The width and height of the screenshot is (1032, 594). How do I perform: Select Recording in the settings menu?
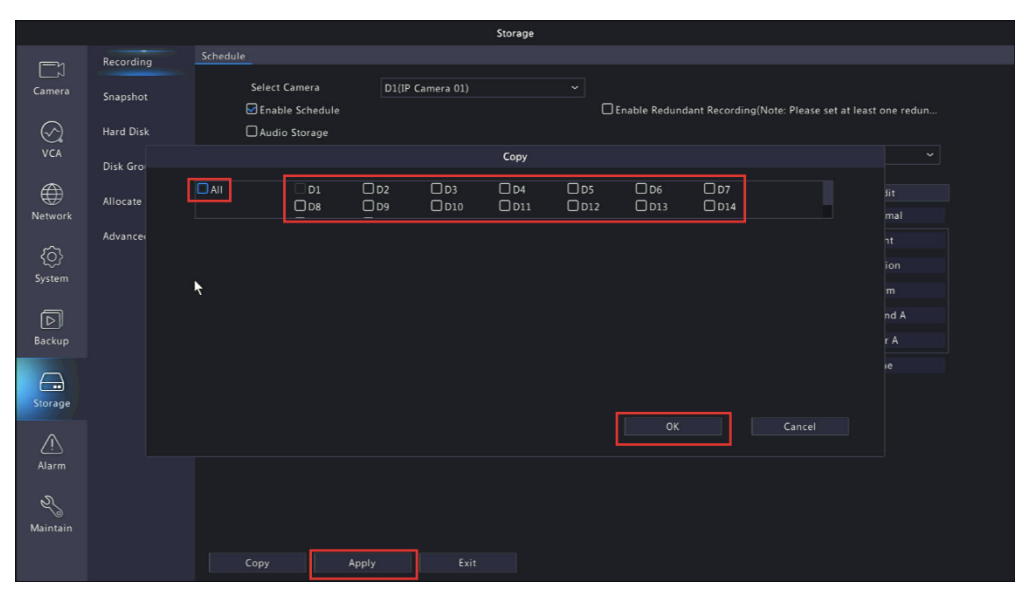tap(126, 60)
